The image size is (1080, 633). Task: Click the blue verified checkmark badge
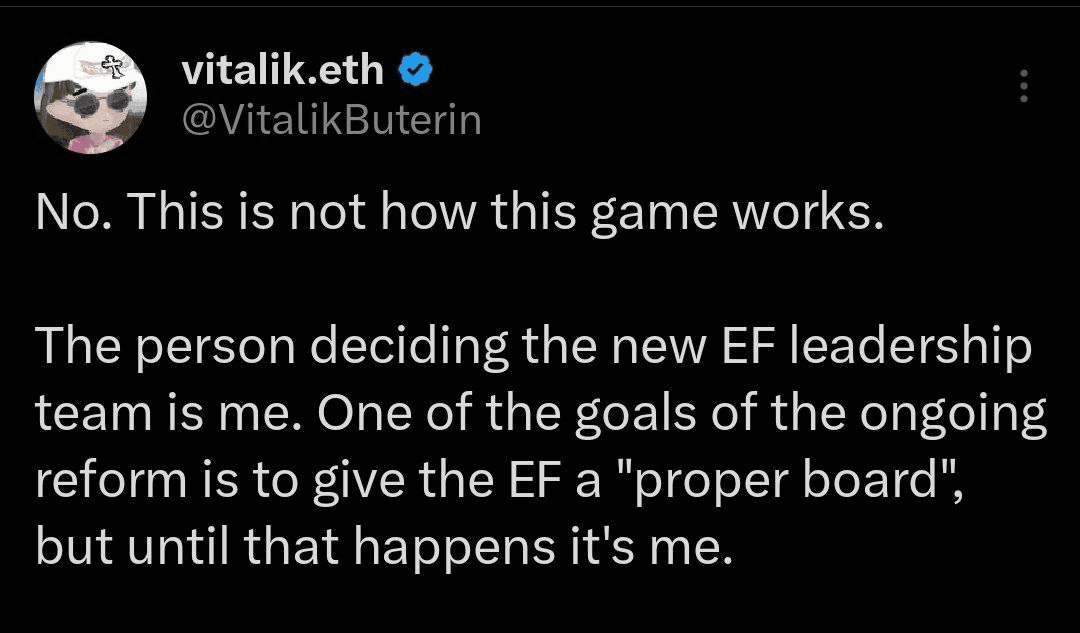(x=415, y=70)
